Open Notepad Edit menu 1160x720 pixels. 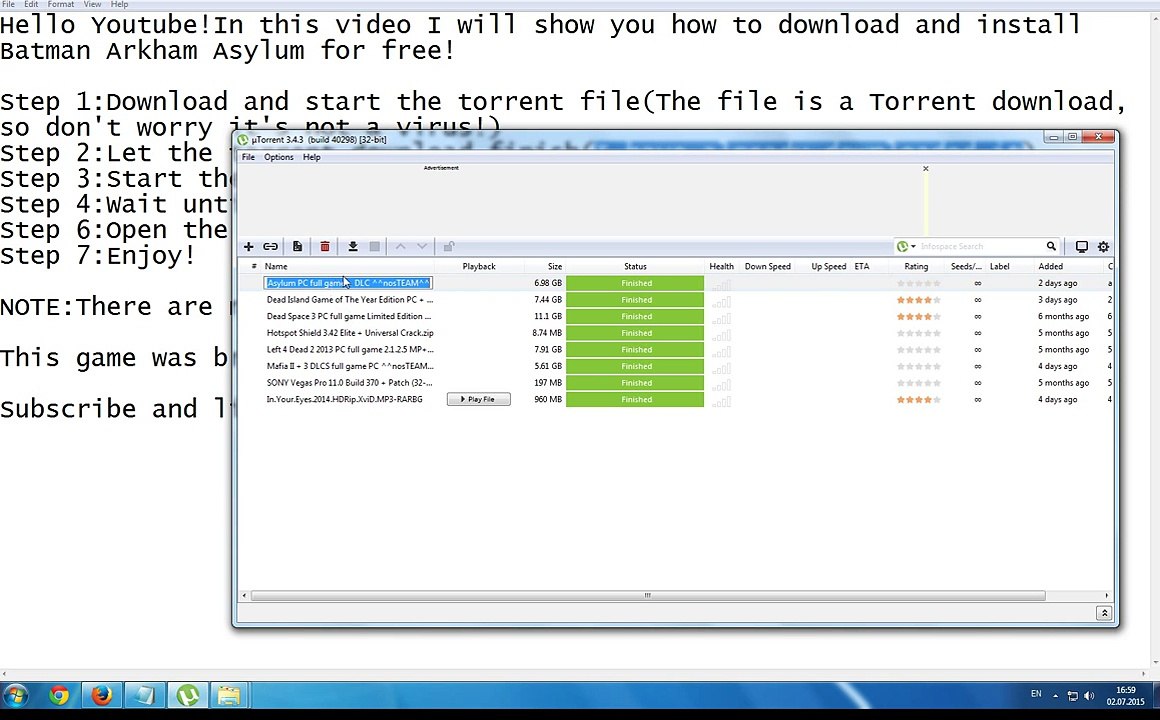31,4
